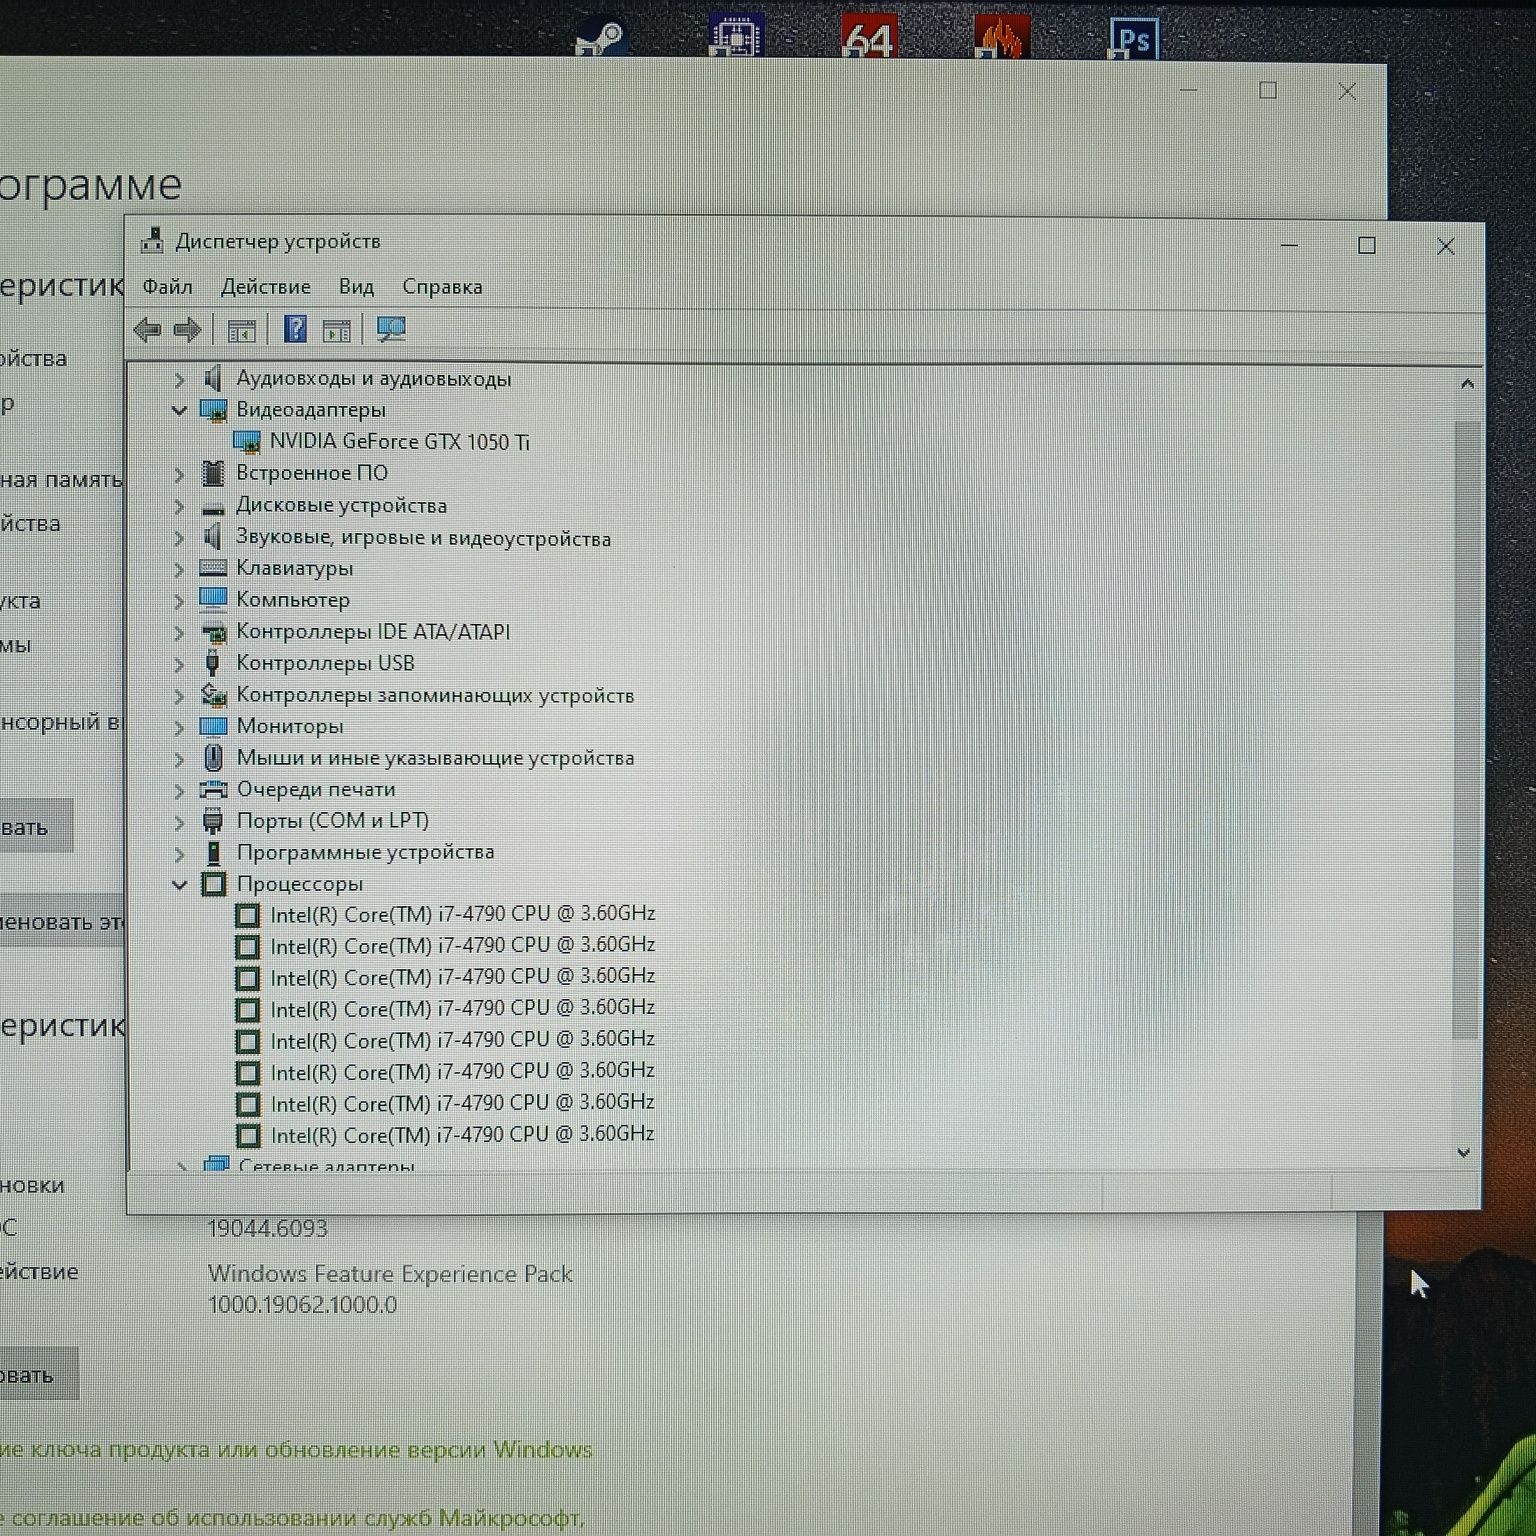The image size is (1536, 1536).
Task: Click the Device Manager vertical scrollbar thumb
Action: tap(1466, 730)
